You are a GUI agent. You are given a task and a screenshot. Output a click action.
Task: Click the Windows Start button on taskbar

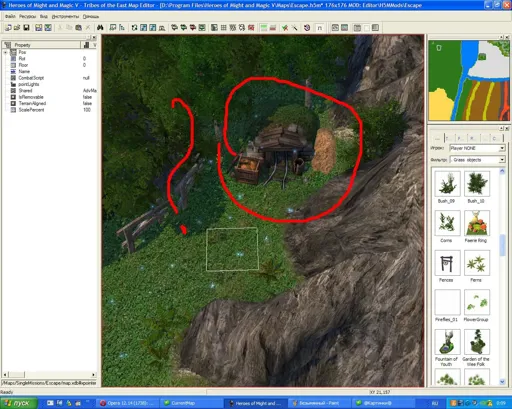pyautogui.click(x=19, y=403)
